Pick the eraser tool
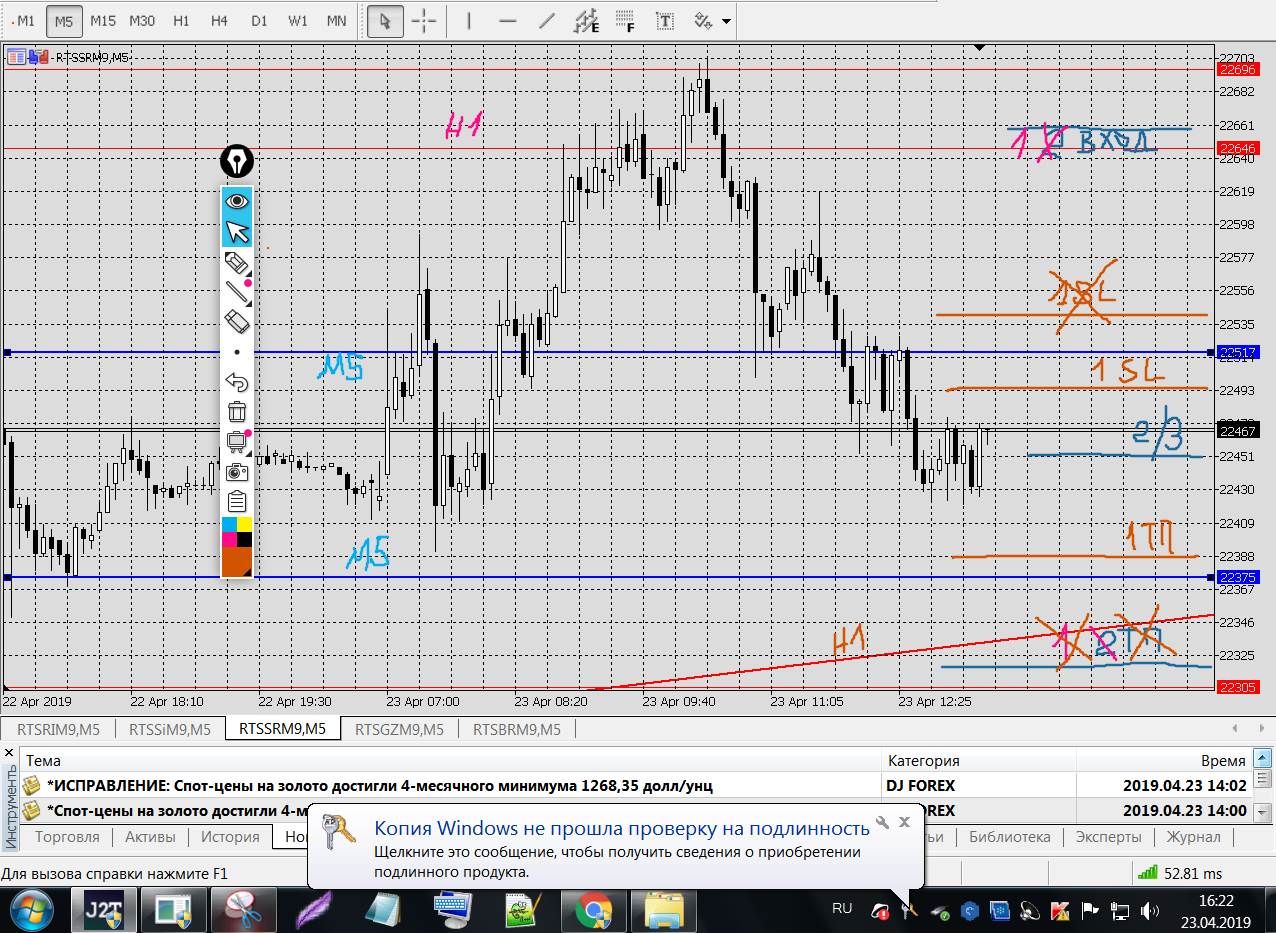Screen dimensions: 1276x933 coord(237,322)
